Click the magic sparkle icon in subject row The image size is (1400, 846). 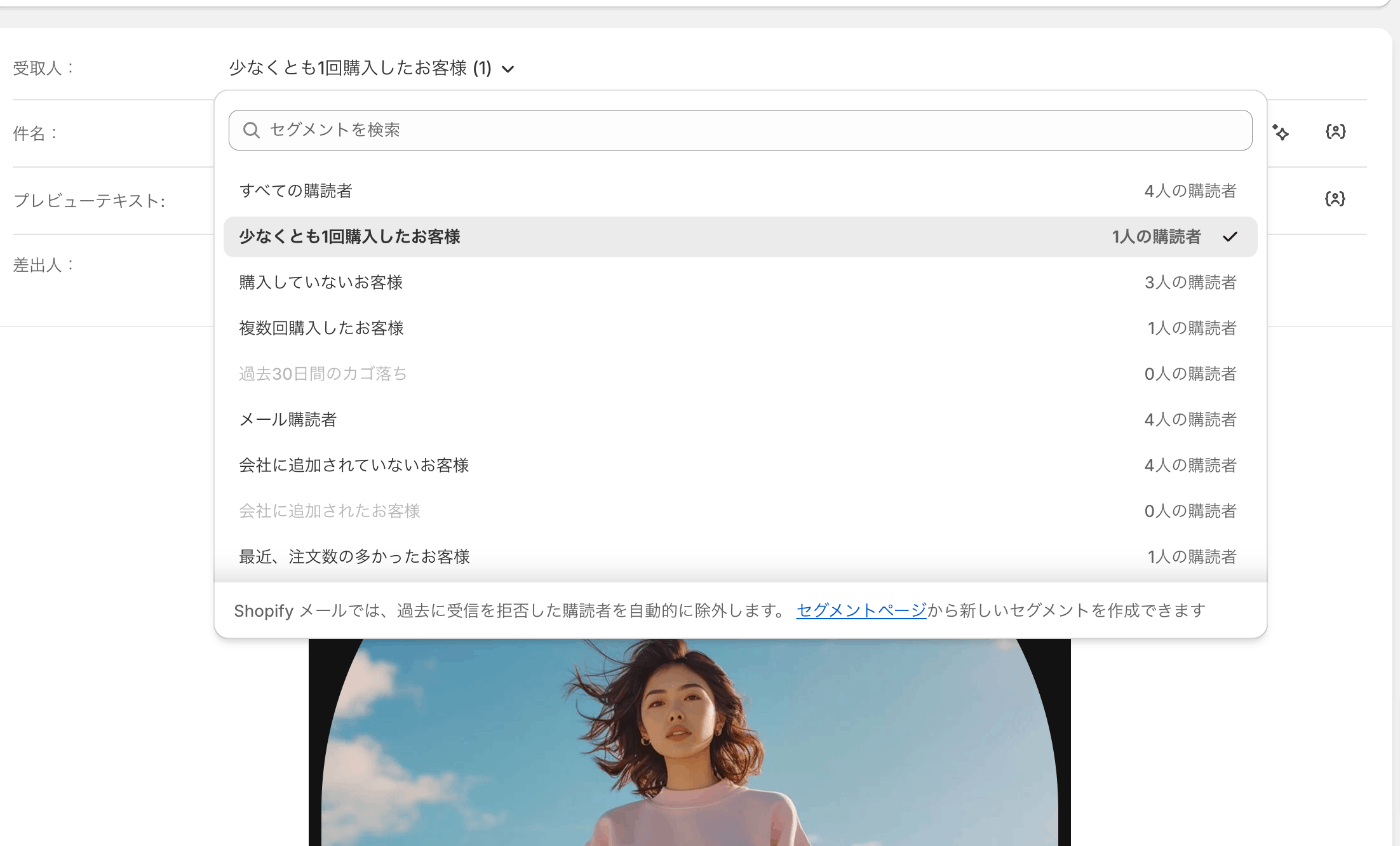tap(1281, 132)
